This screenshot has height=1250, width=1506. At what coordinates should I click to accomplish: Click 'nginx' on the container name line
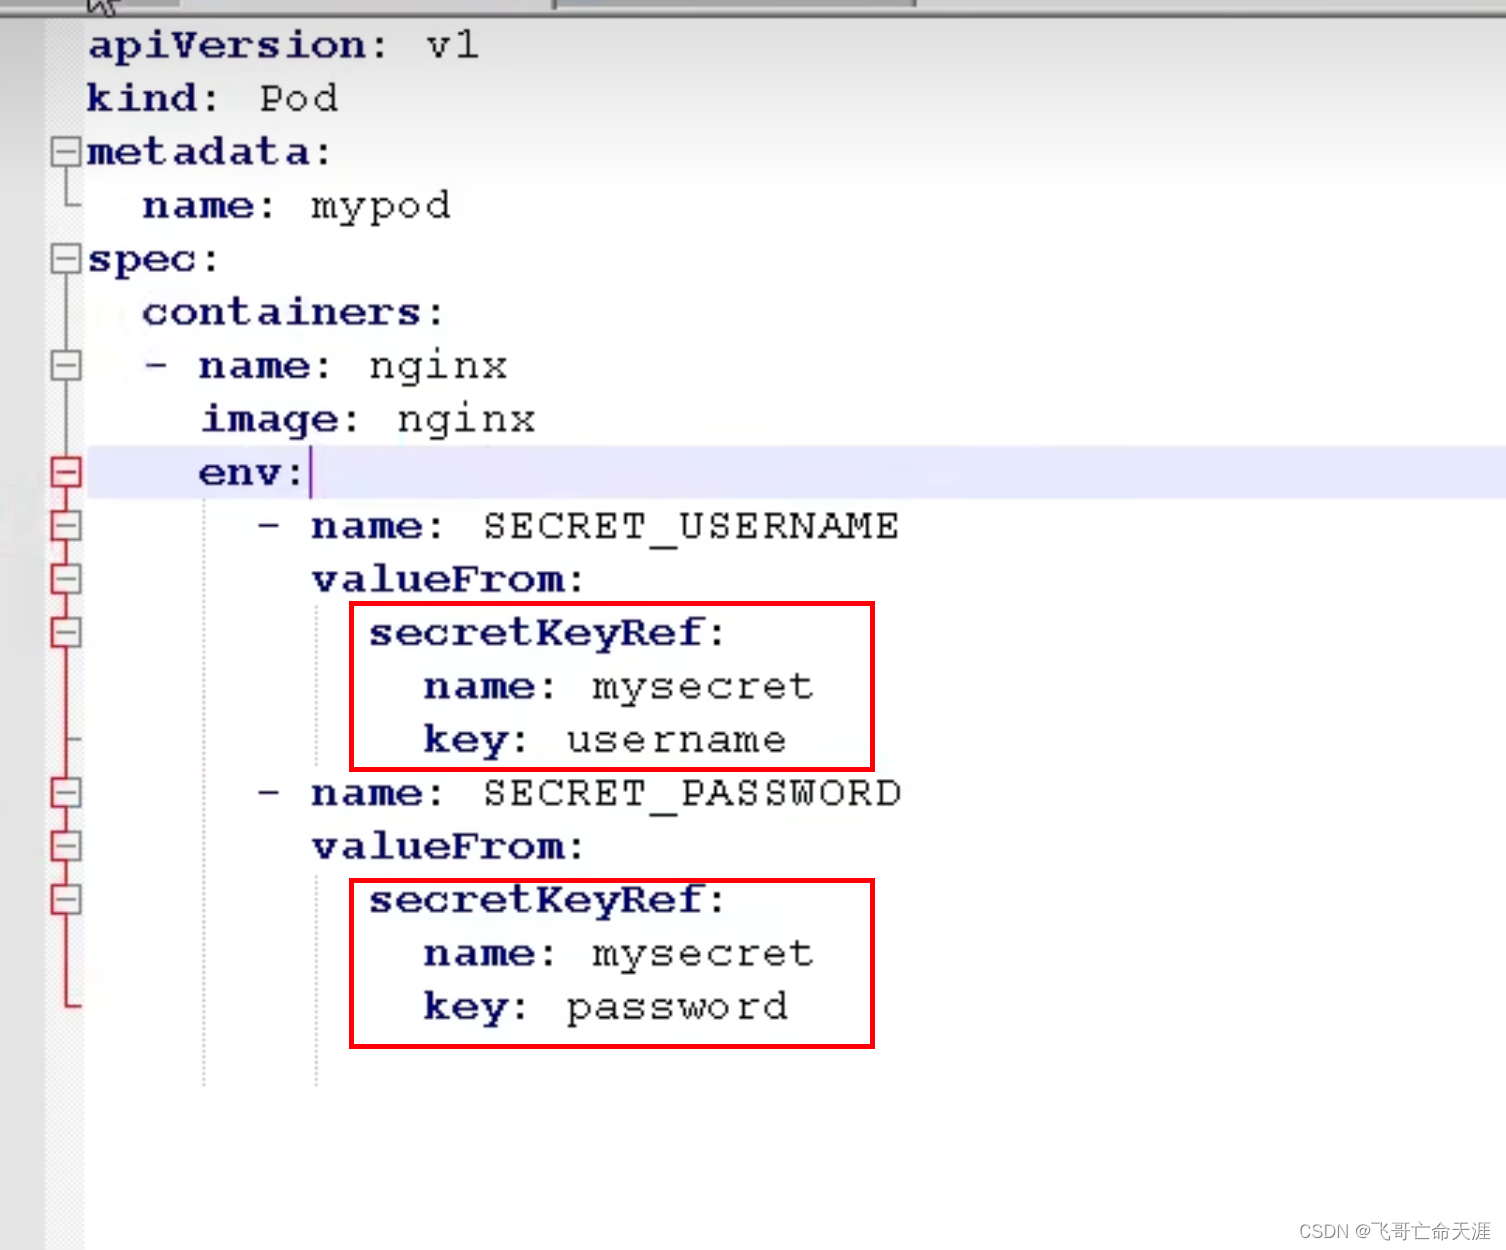(438, 367)
